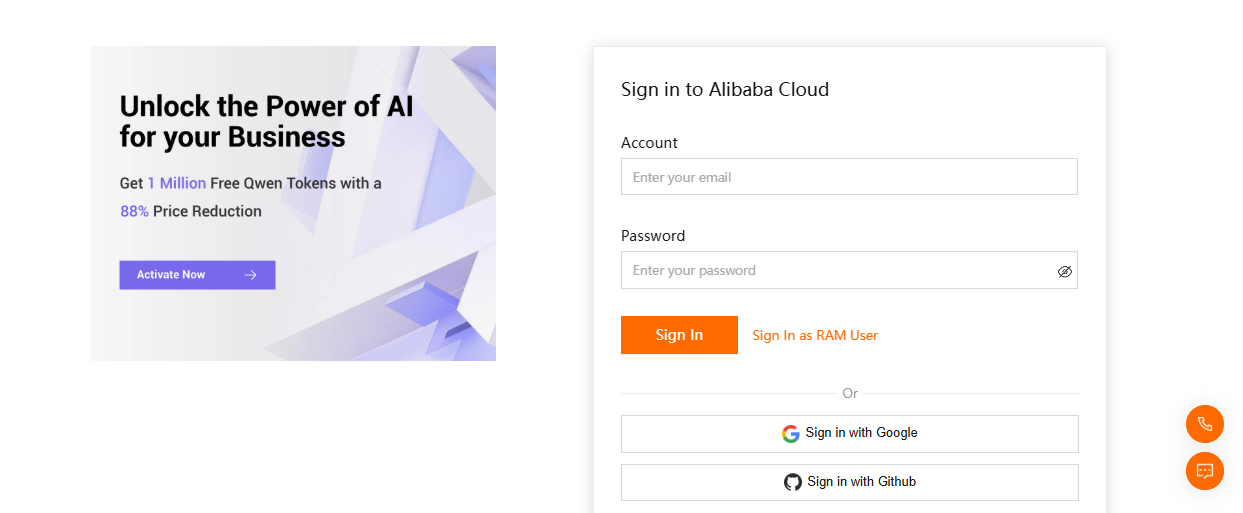The width and height of the screenshot is (1243, 513).
Task: Click the Google logo icon
Action: tap(791, 434)
